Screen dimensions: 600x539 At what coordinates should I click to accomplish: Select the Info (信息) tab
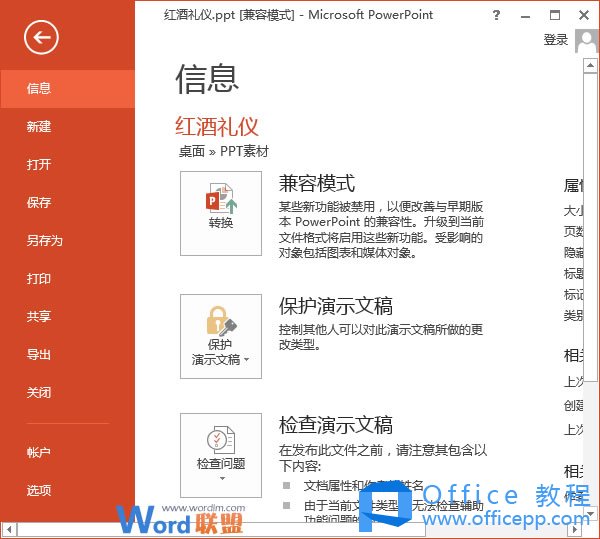click(x=40, y=88)
